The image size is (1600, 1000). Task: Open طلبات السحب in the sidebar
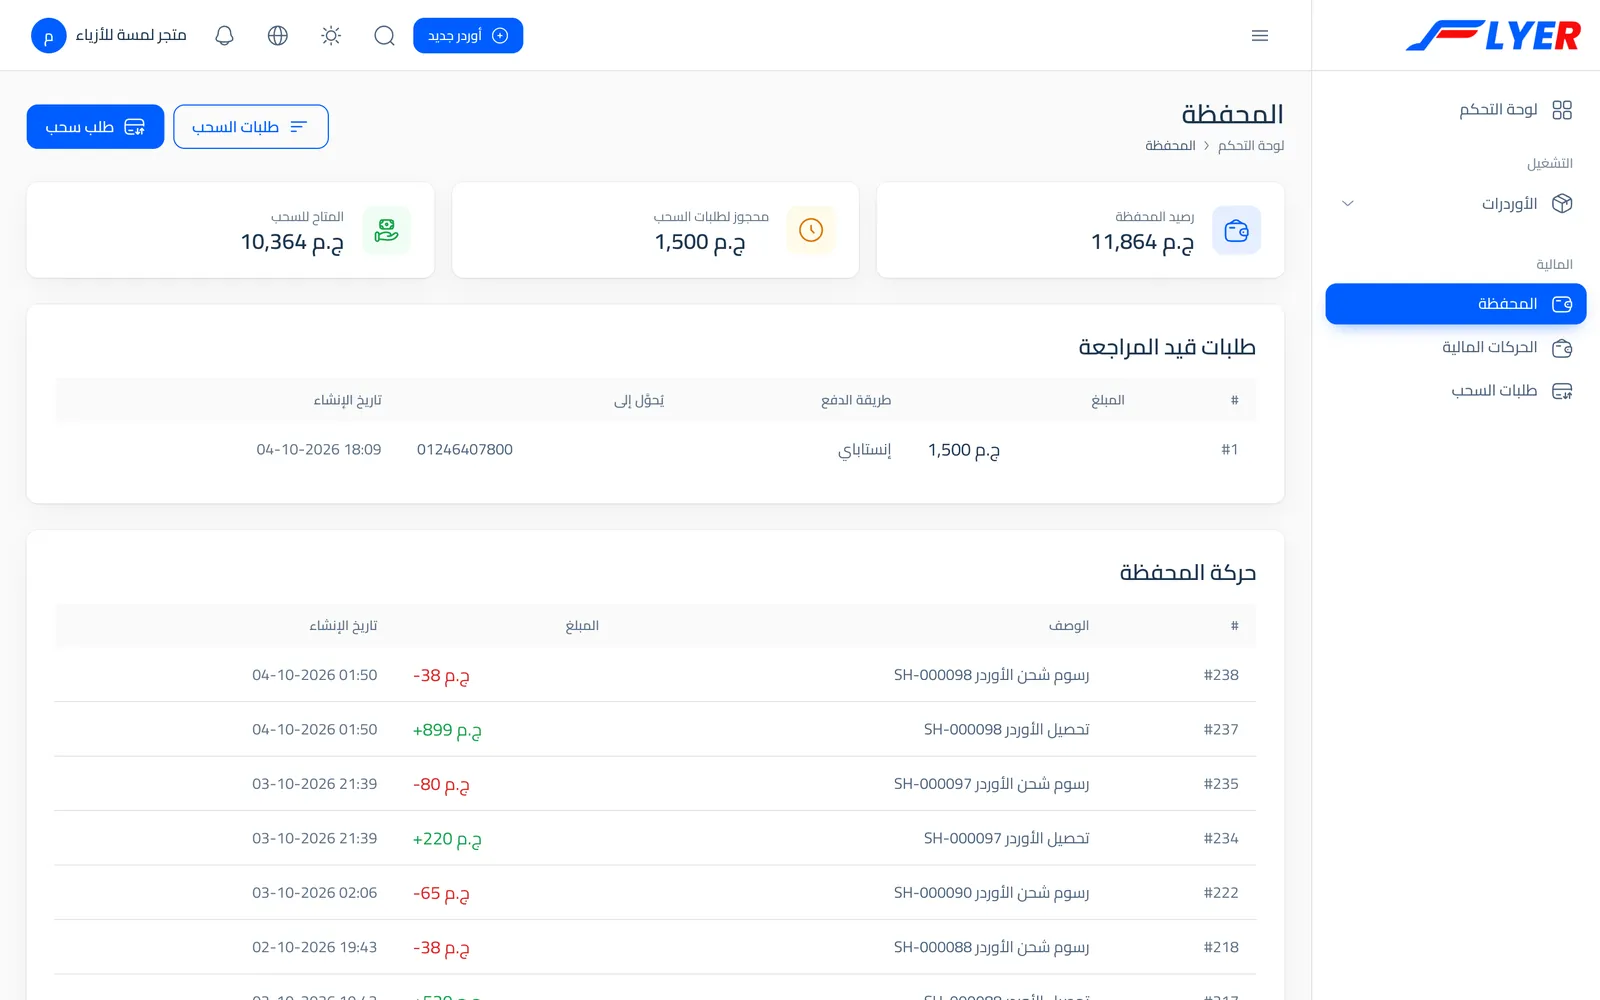tap(1456, 391)
